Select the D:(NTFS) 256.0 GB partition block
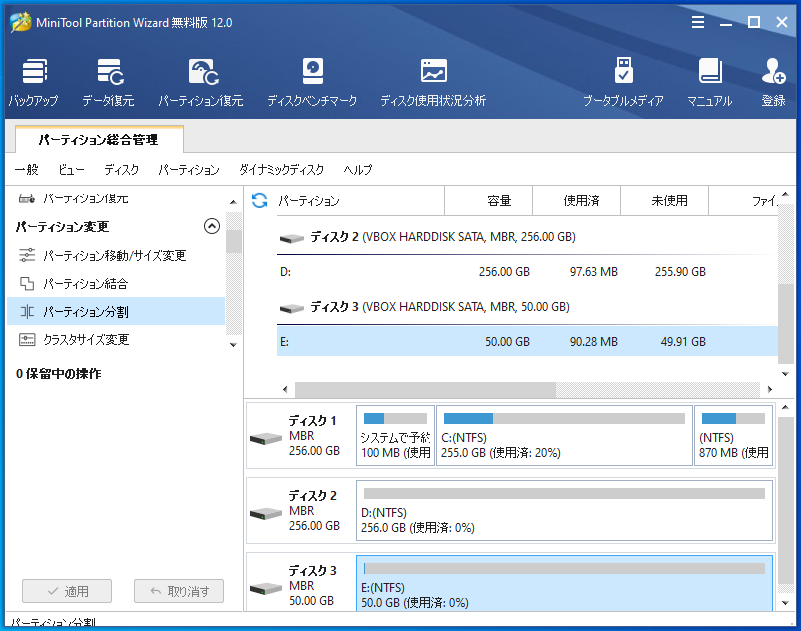This screenshot has width=801, height=631. click(x=564, y=510)
